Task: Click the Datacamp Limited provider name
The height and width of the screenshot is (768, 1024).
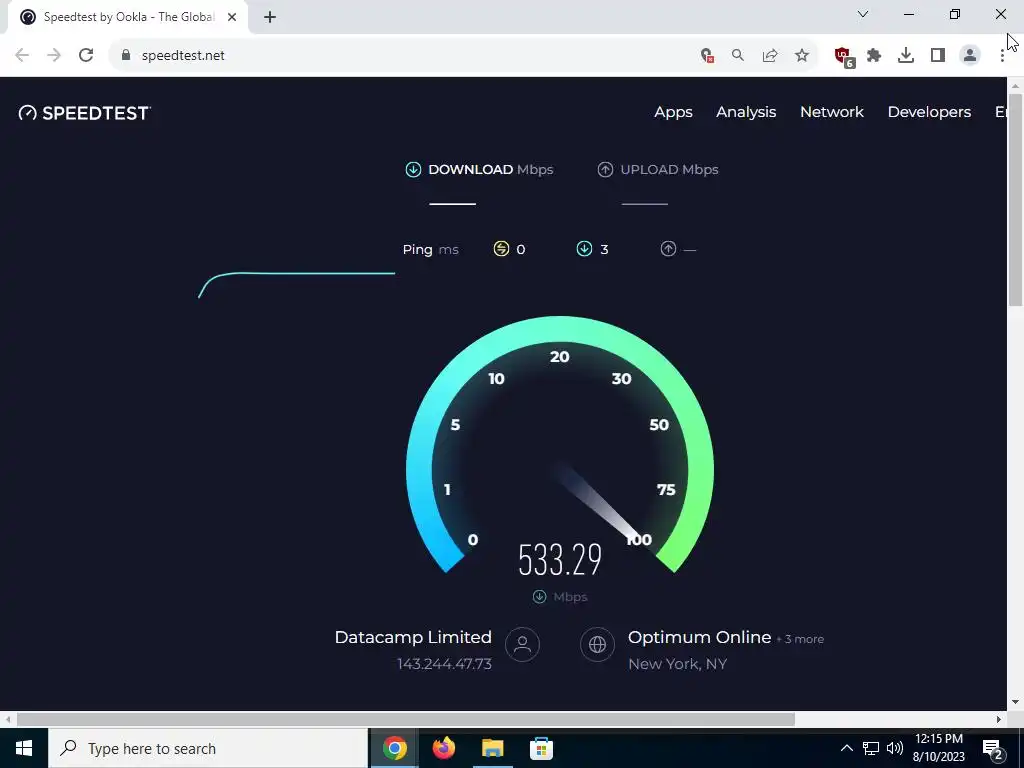Action: coord(413,637)
